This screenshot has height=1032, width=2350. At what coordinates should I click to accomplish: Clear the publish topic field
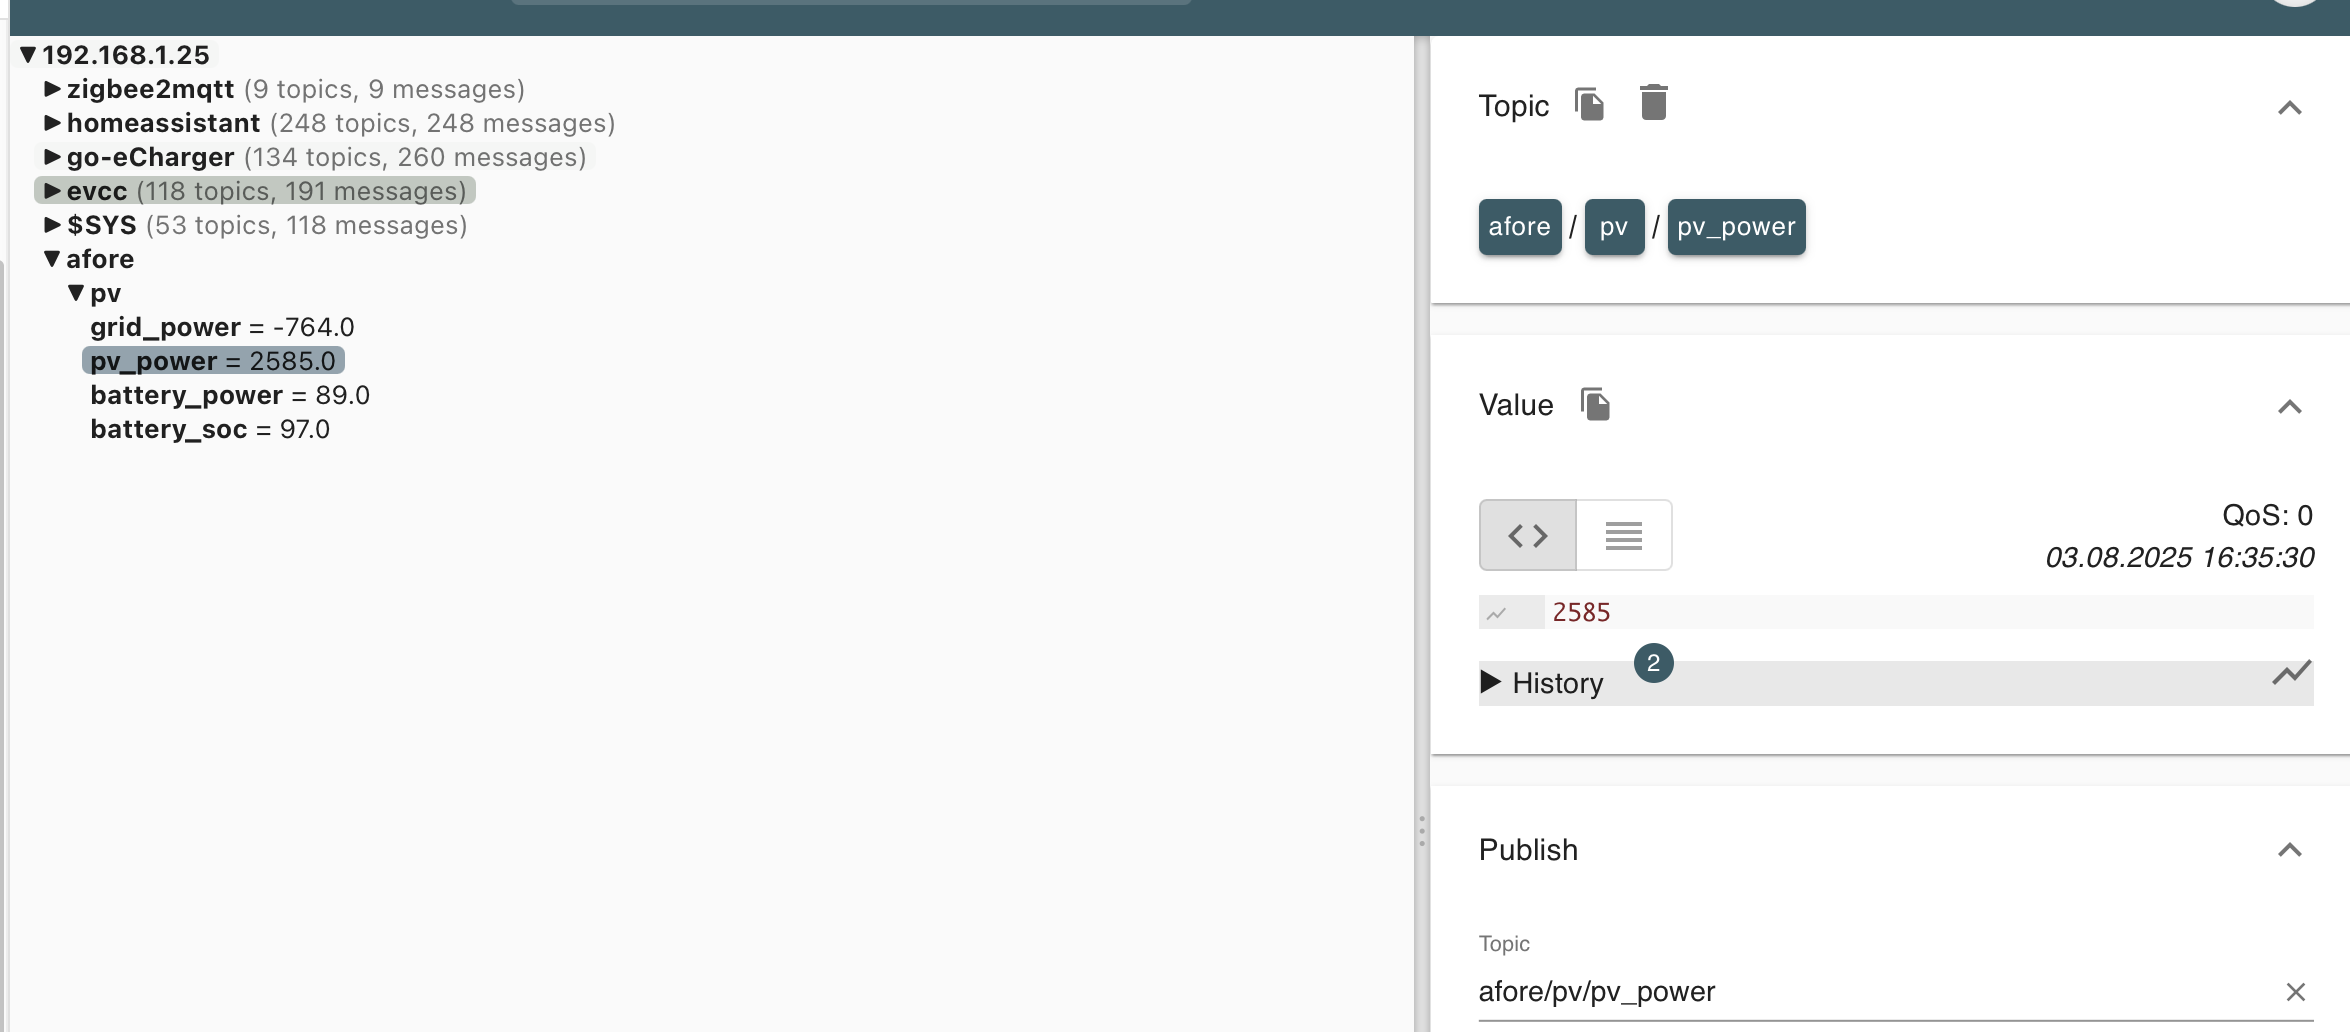coord(2295,991)
